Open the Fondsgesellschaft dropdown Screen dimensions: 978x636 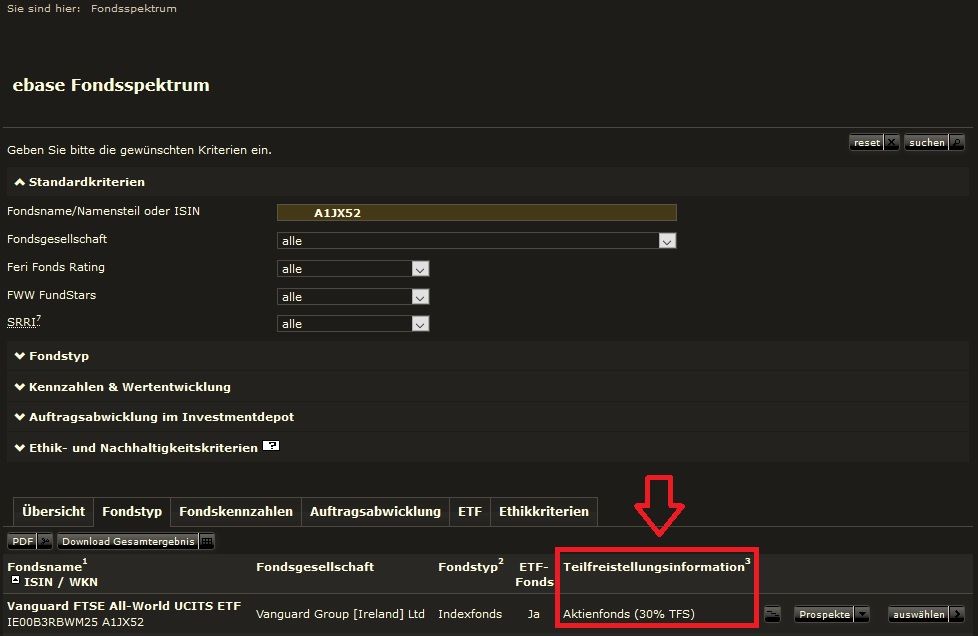667,241
